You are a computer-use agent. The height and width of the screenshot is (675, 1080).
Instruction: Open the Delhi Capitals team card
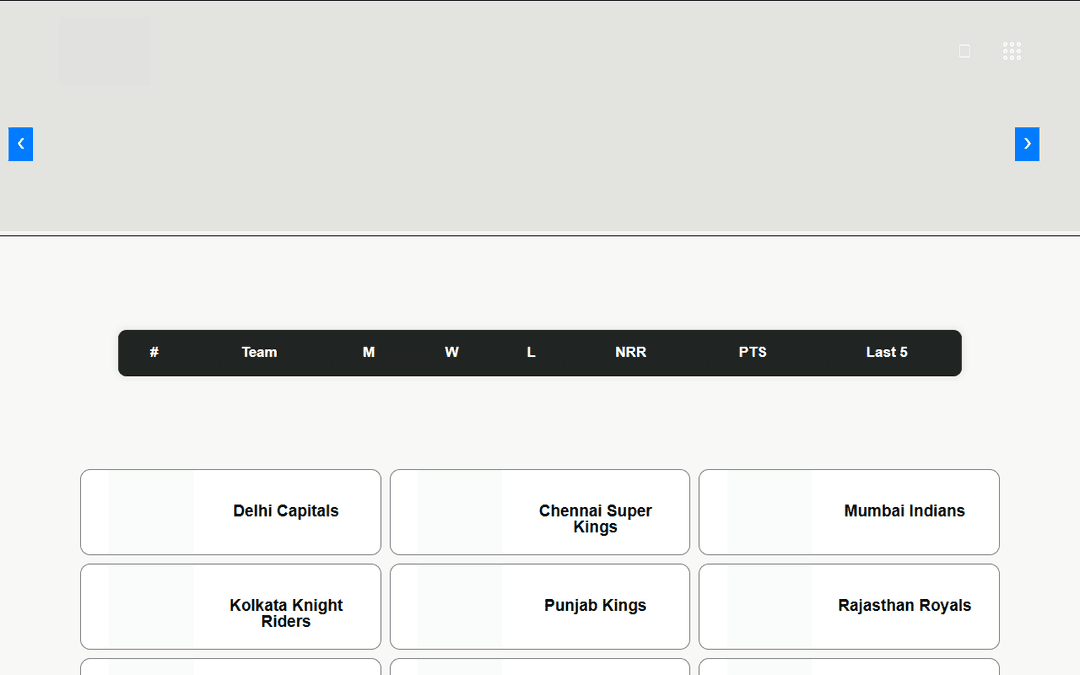[231, 512]
